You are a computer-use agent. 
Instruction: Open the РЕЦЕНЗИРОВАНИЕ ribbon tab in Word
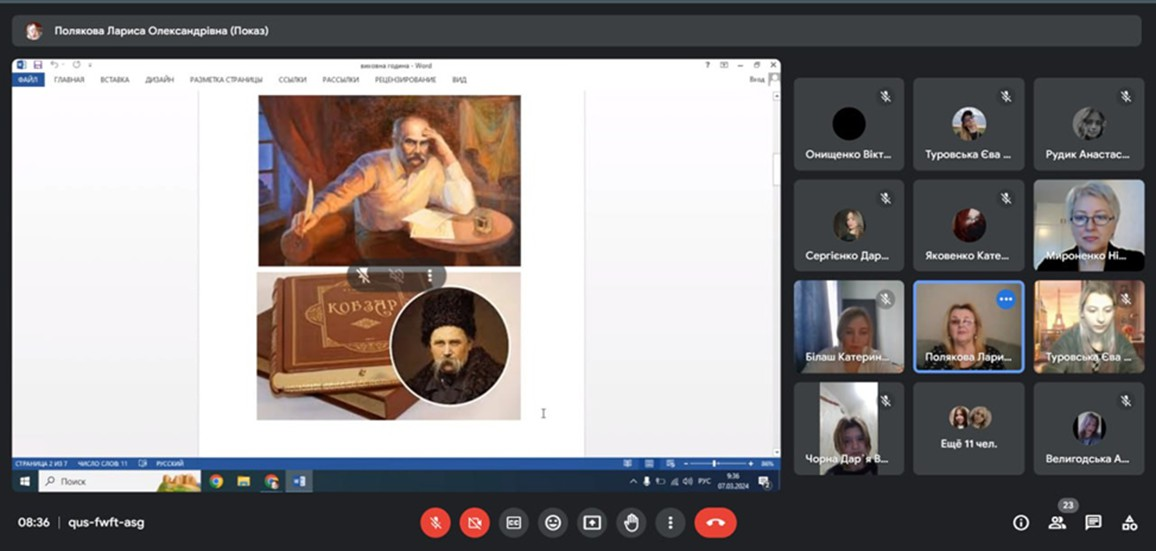(x=405, y=80)
